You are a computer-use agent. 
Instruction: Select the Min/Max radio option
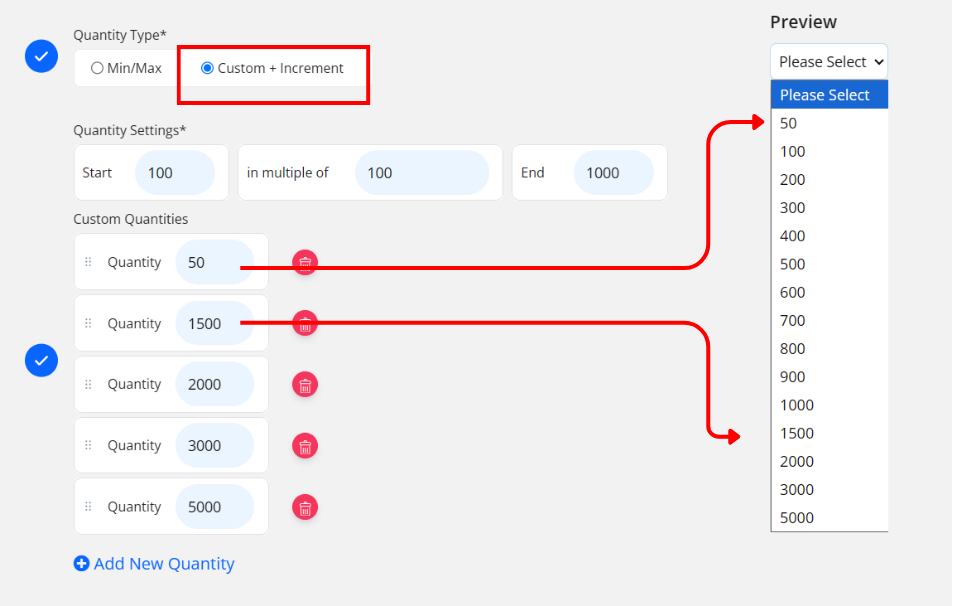point(97,69)
